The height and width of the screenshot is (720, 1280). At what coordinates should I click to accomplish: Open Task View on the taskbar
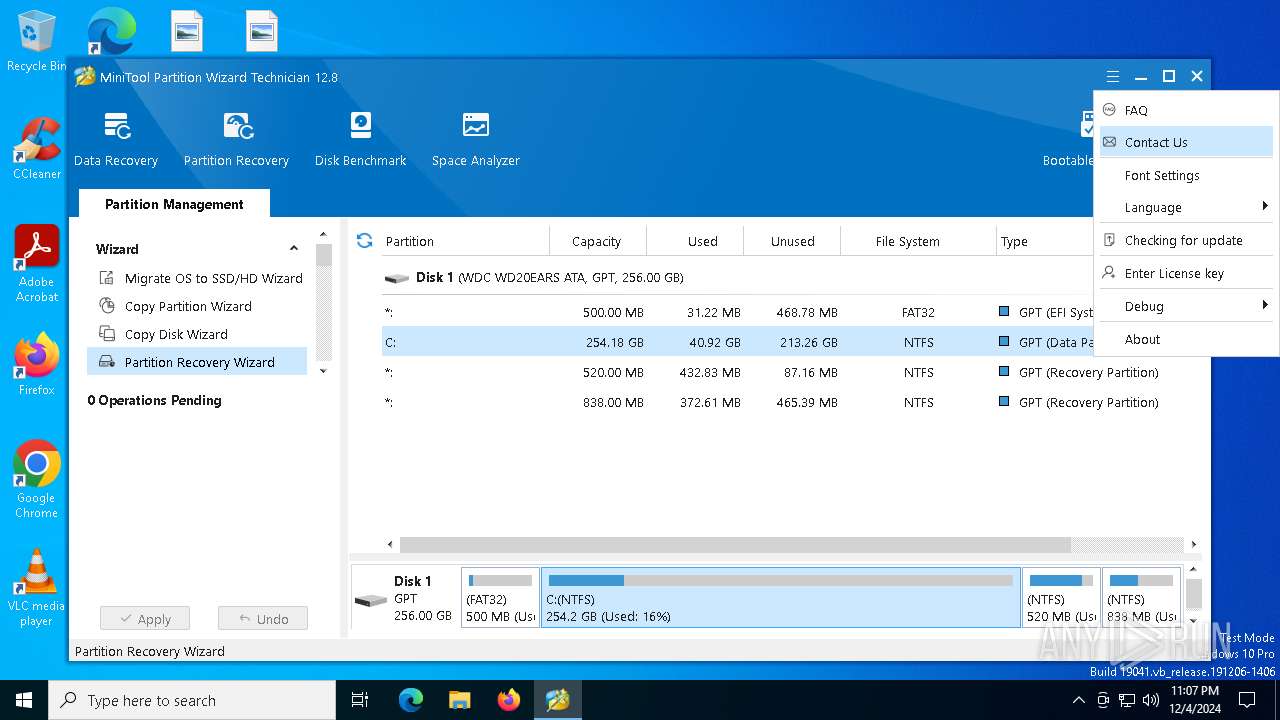tap(360, 700)
